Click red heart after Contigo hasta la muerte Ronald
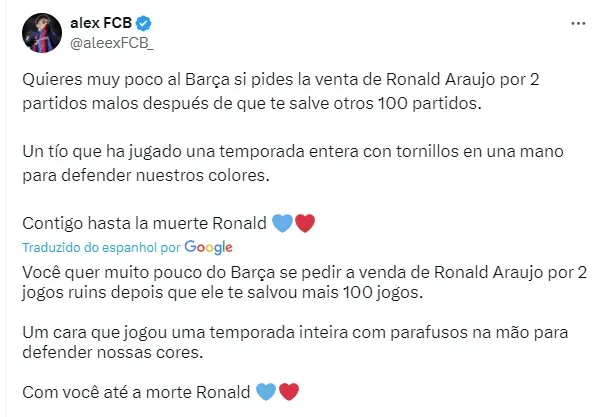 pyautogui.click(x=305, y=223)
